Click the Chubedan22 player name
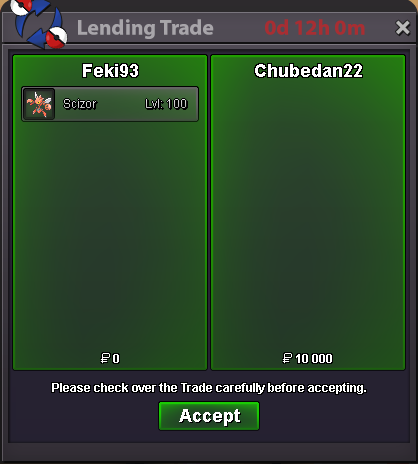The image size is (418, 464). click(x=308, y=71)
